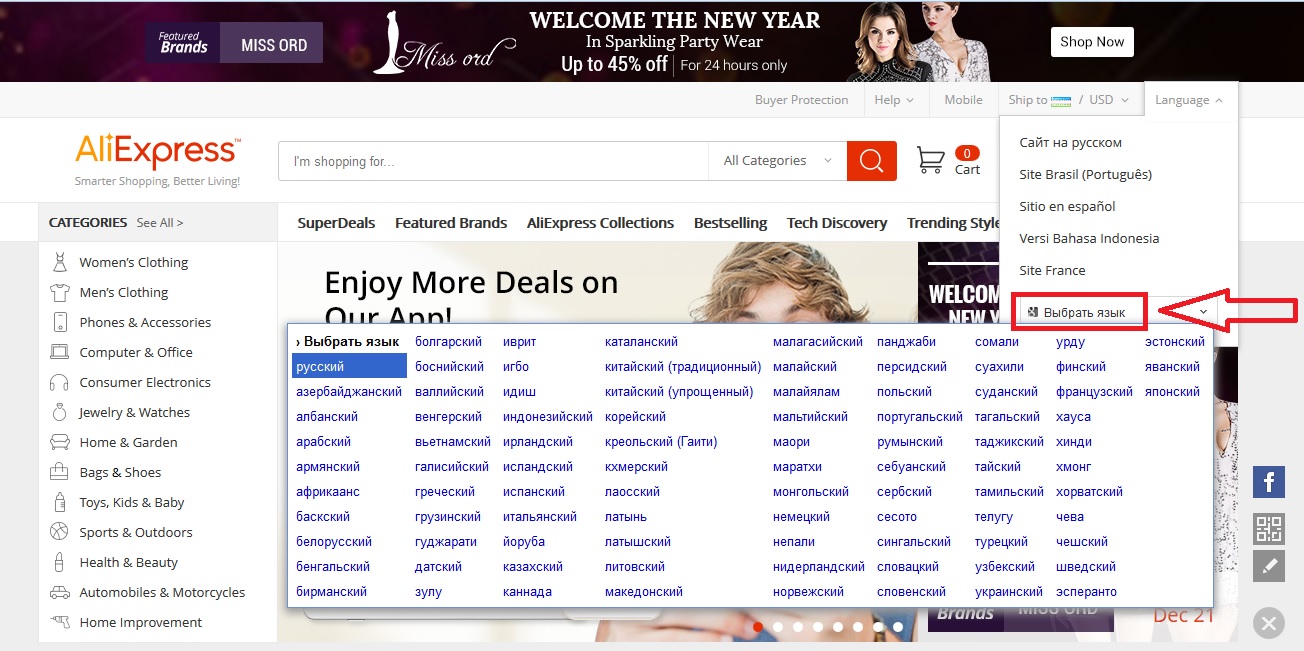
Task: Open the Mobile link
Action: tap(963, 100)
